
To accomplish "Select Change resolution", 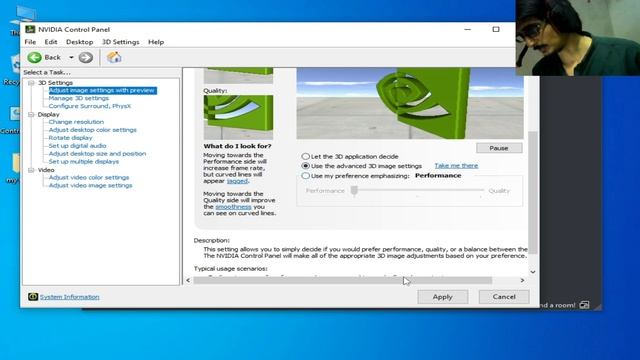I will click(76, 122).
